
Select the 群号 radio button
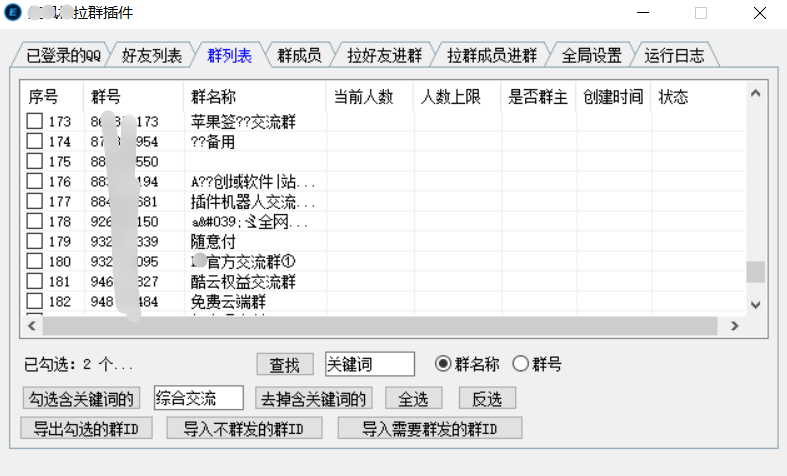(x=520, y=364)
